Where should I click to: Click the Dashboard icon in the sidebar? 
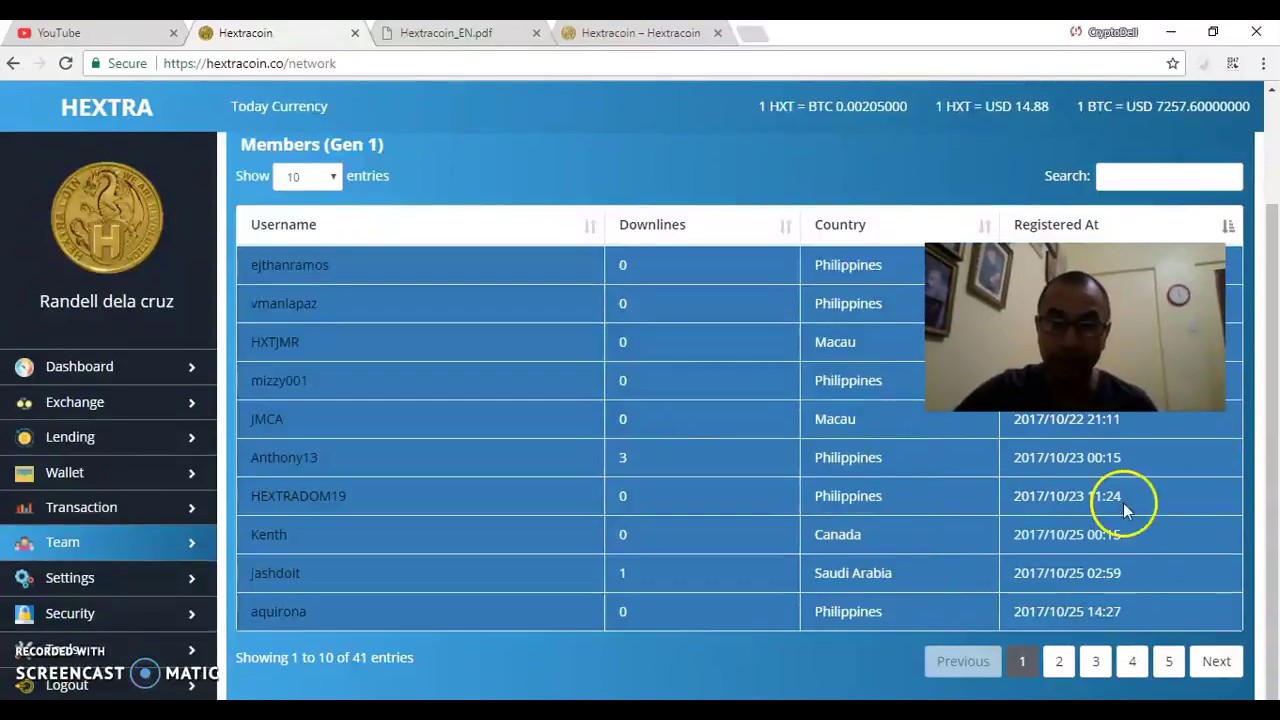[x=24, y=367]
